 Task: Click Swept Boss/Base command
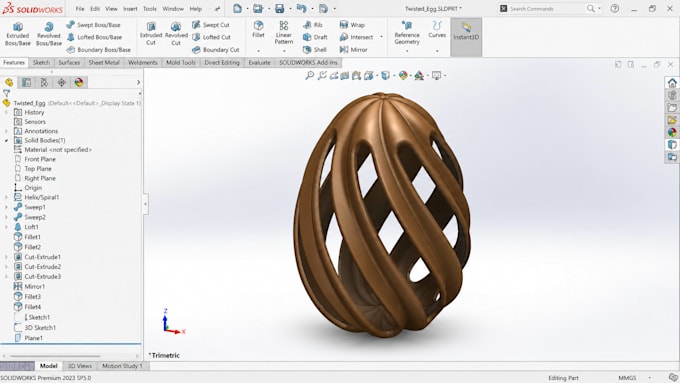click(x=93, y=25)
